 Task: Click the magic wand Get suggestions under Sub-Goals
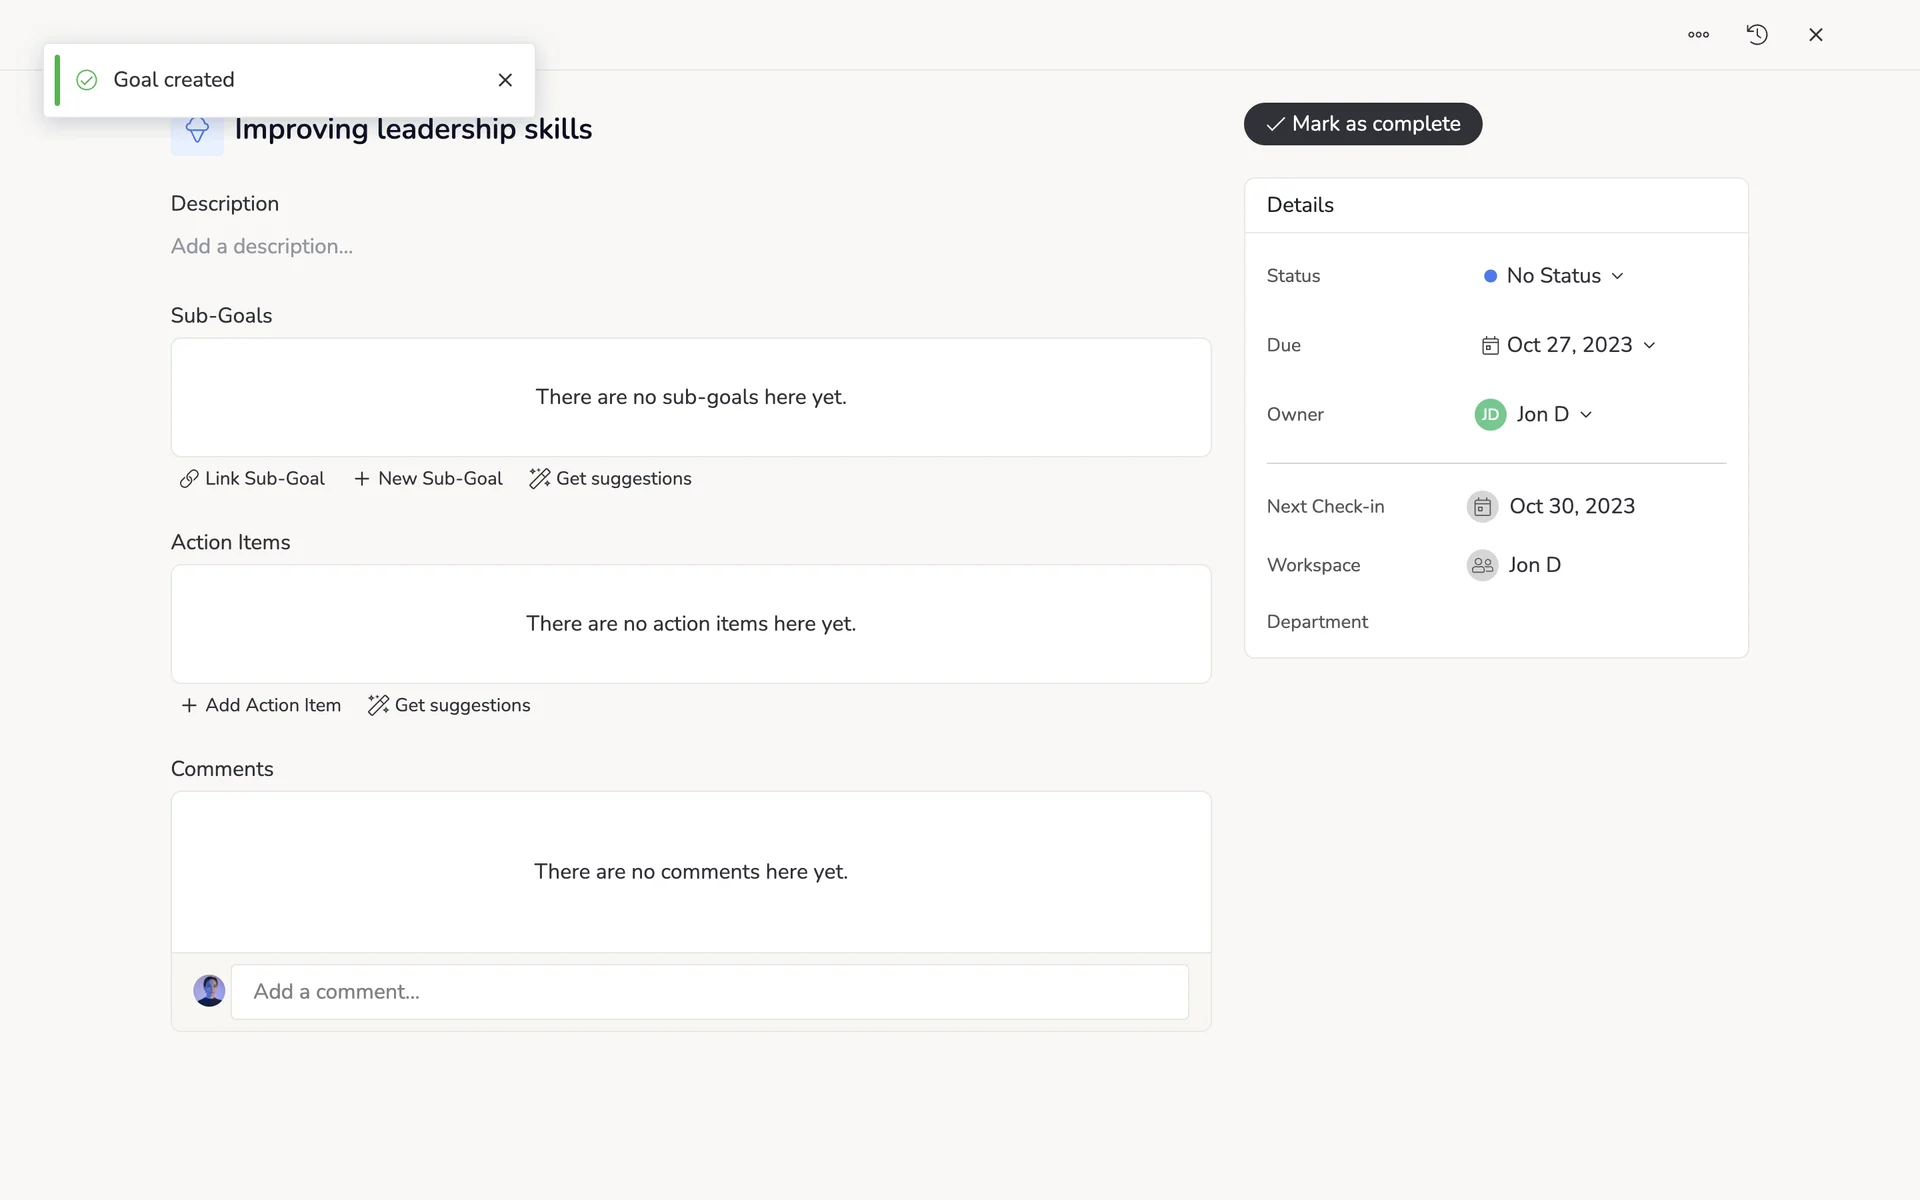click(x=610, y=479)
